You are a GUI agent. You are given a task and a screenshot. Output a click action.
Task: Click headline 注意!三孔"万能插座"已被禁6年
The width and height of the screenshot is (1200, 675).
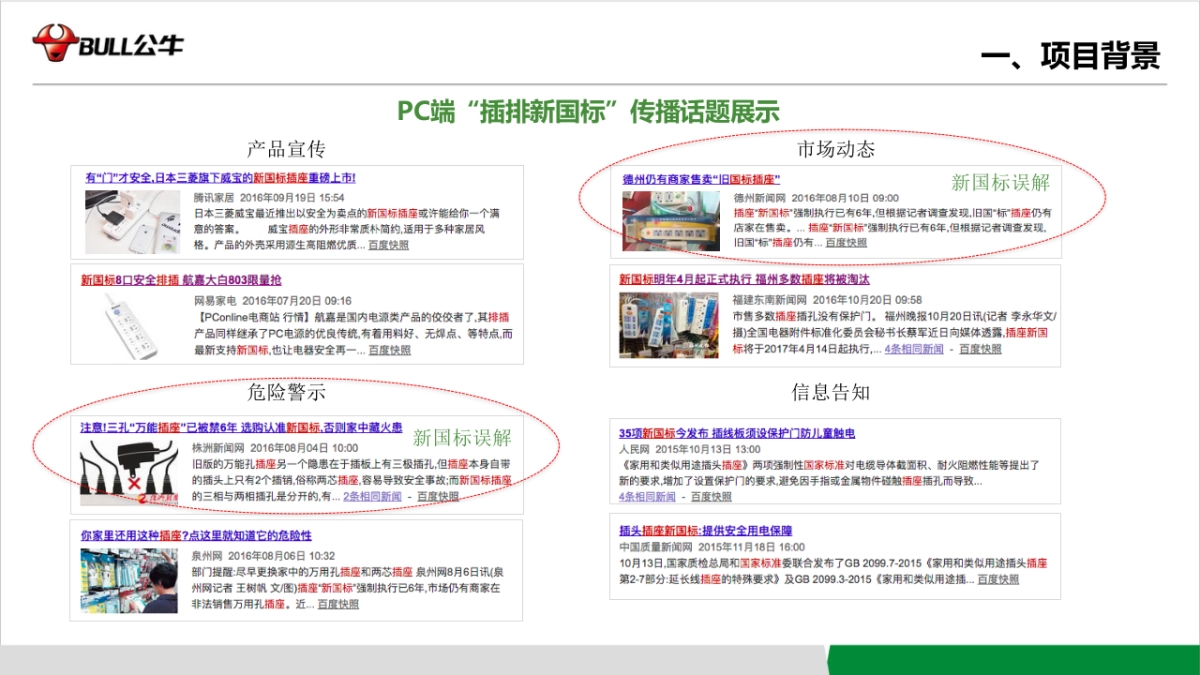pos(241,427)
